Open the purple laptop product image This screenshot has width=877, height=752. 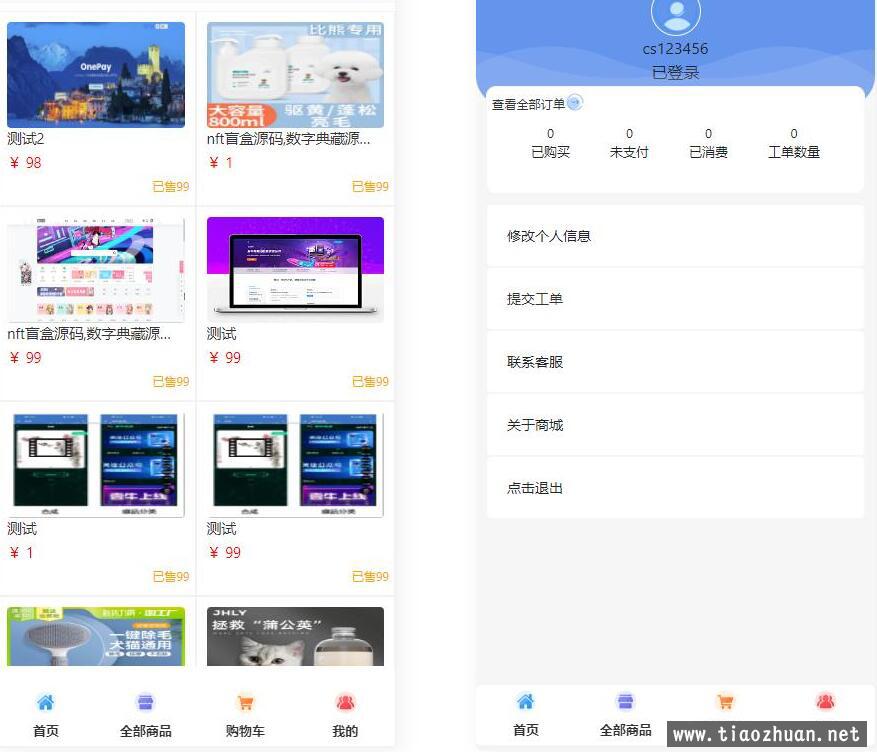[x=295, y=270]
